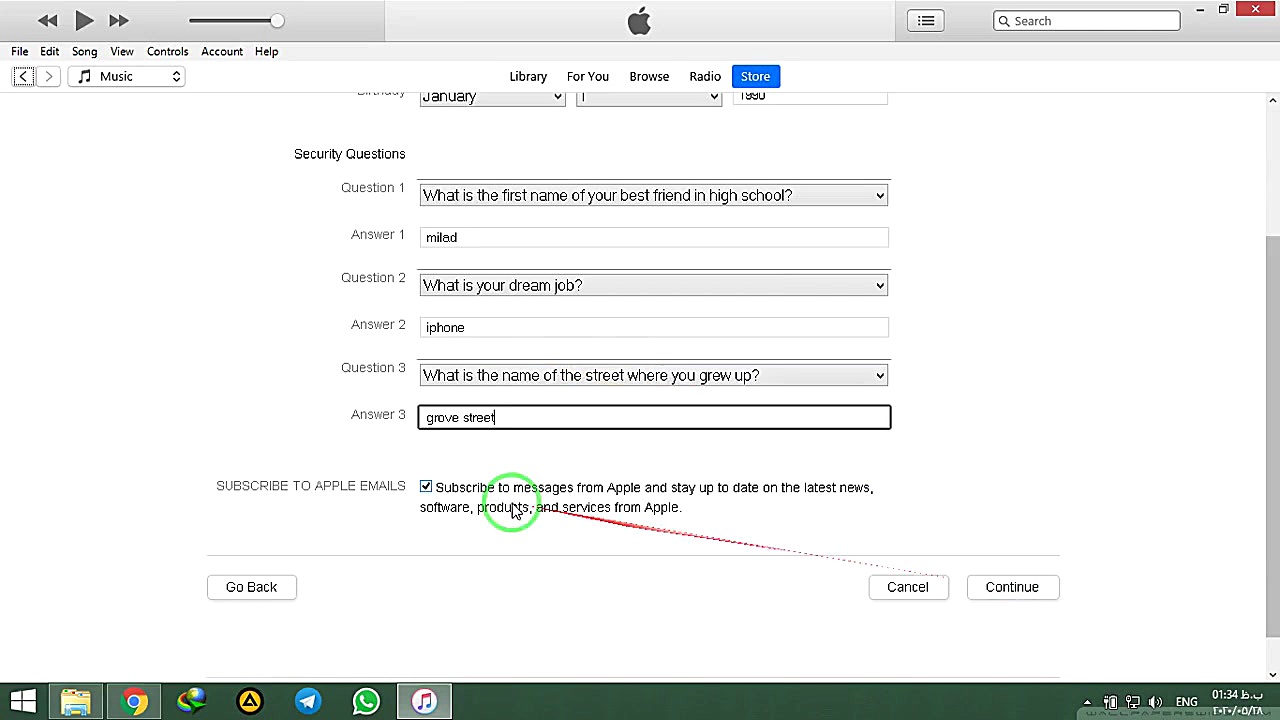Switch to the Radio tab
Screen dimensions: 1280x720
point(705,76)
